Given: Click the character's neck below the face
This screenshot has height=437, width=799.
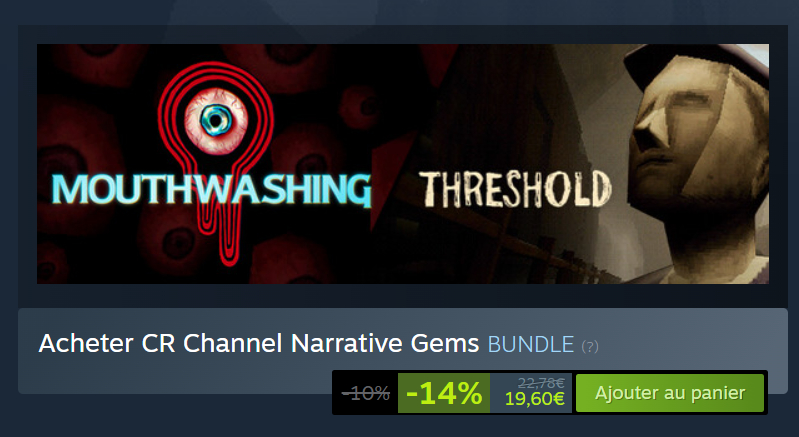Looking at the screenshot, I should [711, 244].
